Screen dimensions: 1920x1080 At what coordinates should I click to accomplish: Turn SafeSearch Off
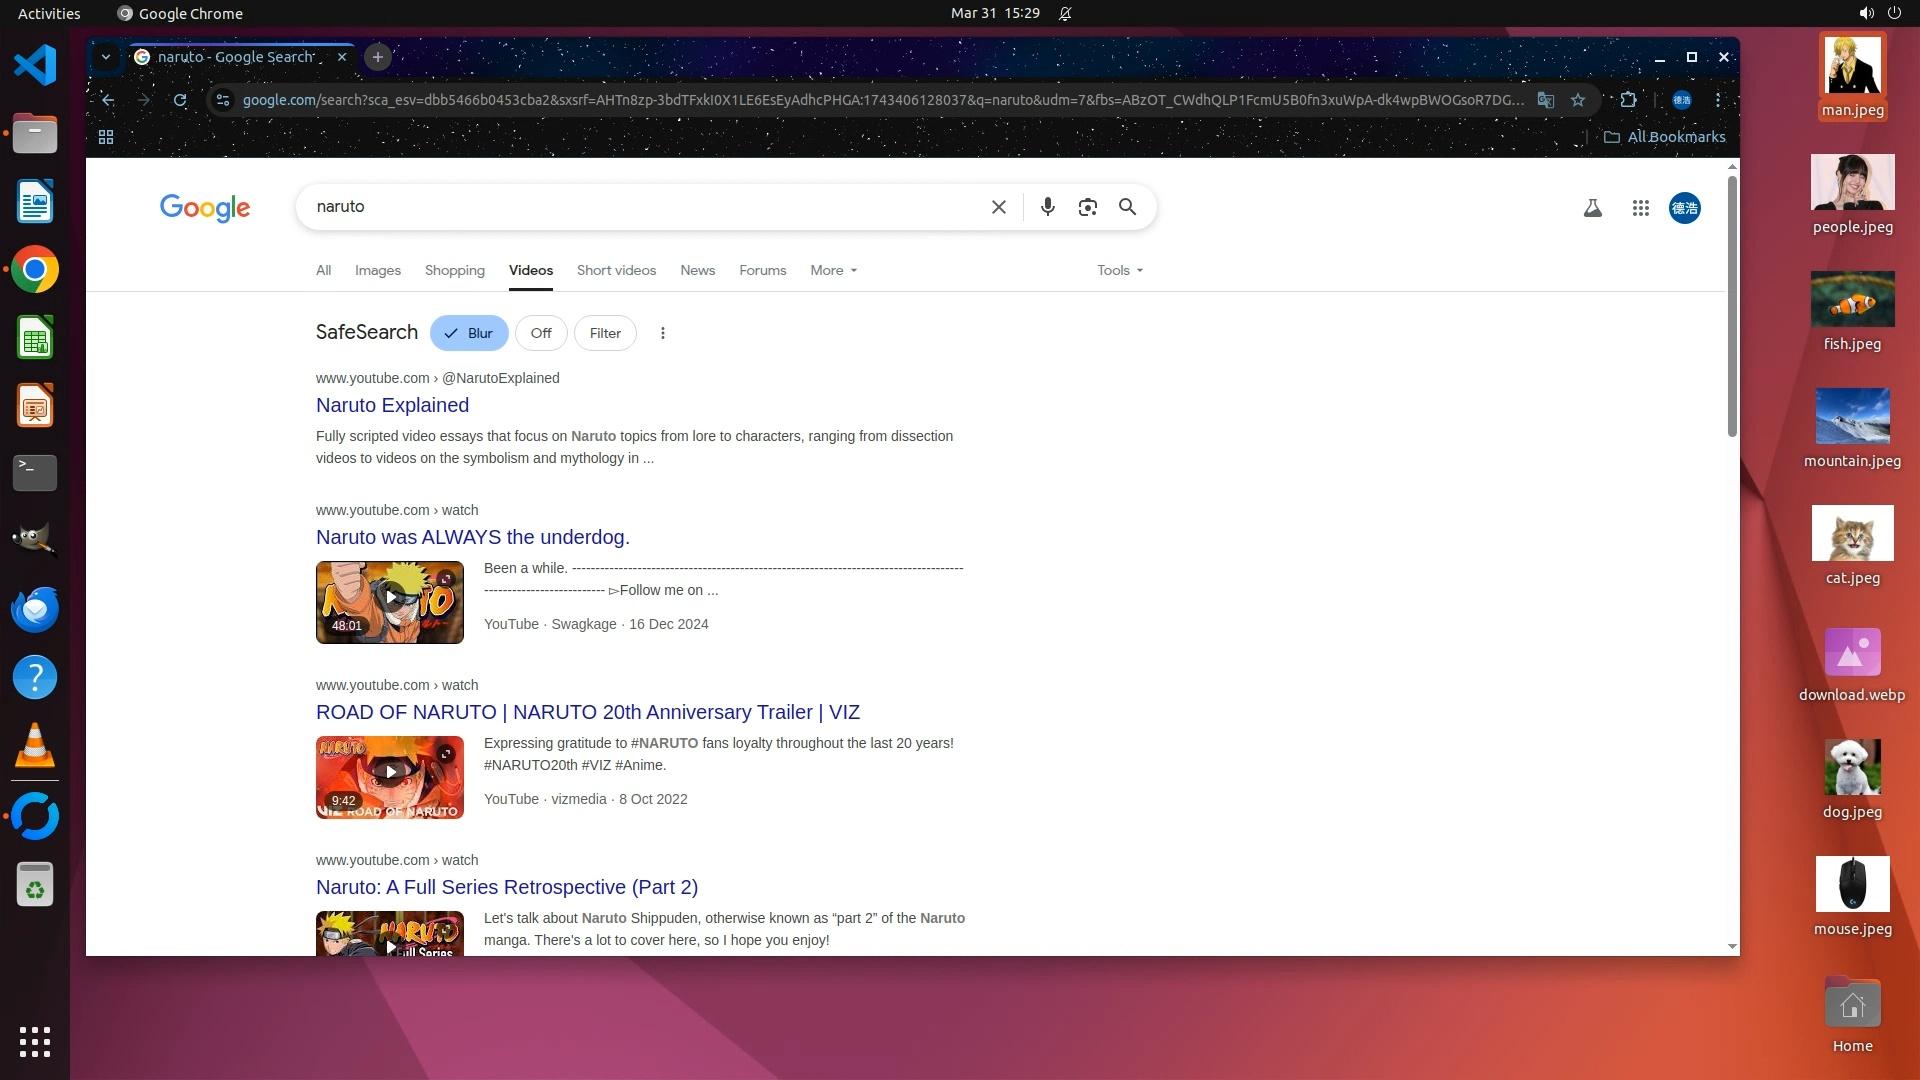tap(541, 333)
